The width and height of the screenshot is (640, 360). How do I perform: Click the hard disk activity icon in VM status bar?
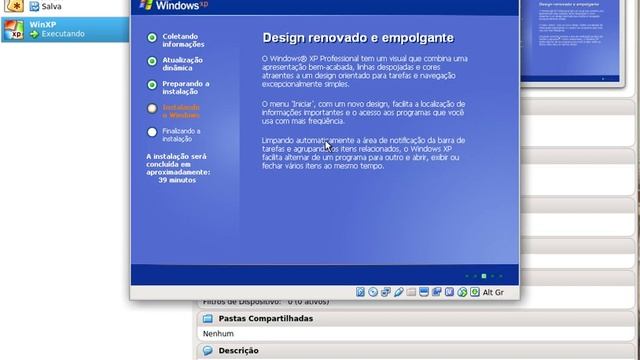(360, 292)
